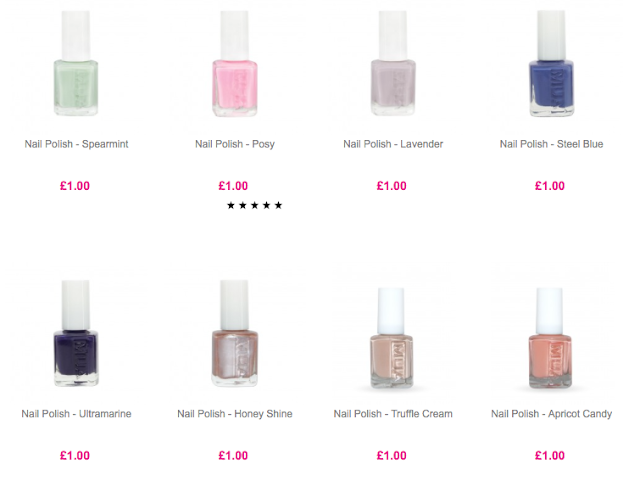Viewport: 640px width, 481px height.
Task: Click the Nail Polish - Posy title
Action: [x=235, y=144]
